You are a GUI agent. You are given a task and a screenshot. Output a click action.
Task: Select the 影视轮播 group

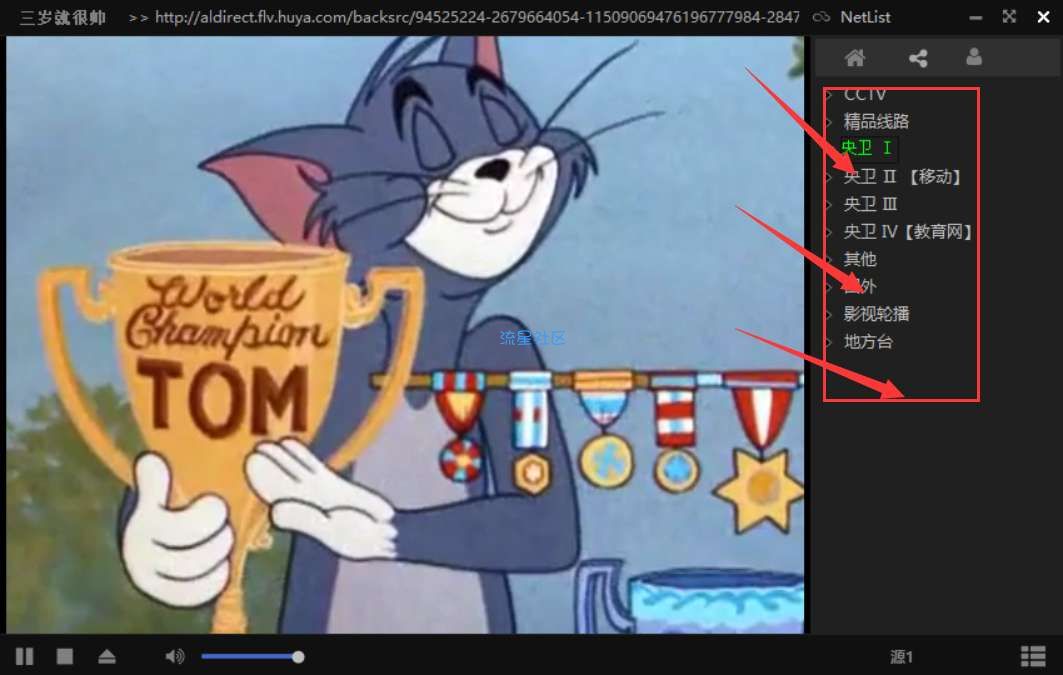pyautogui.click(x=876, y=314)
